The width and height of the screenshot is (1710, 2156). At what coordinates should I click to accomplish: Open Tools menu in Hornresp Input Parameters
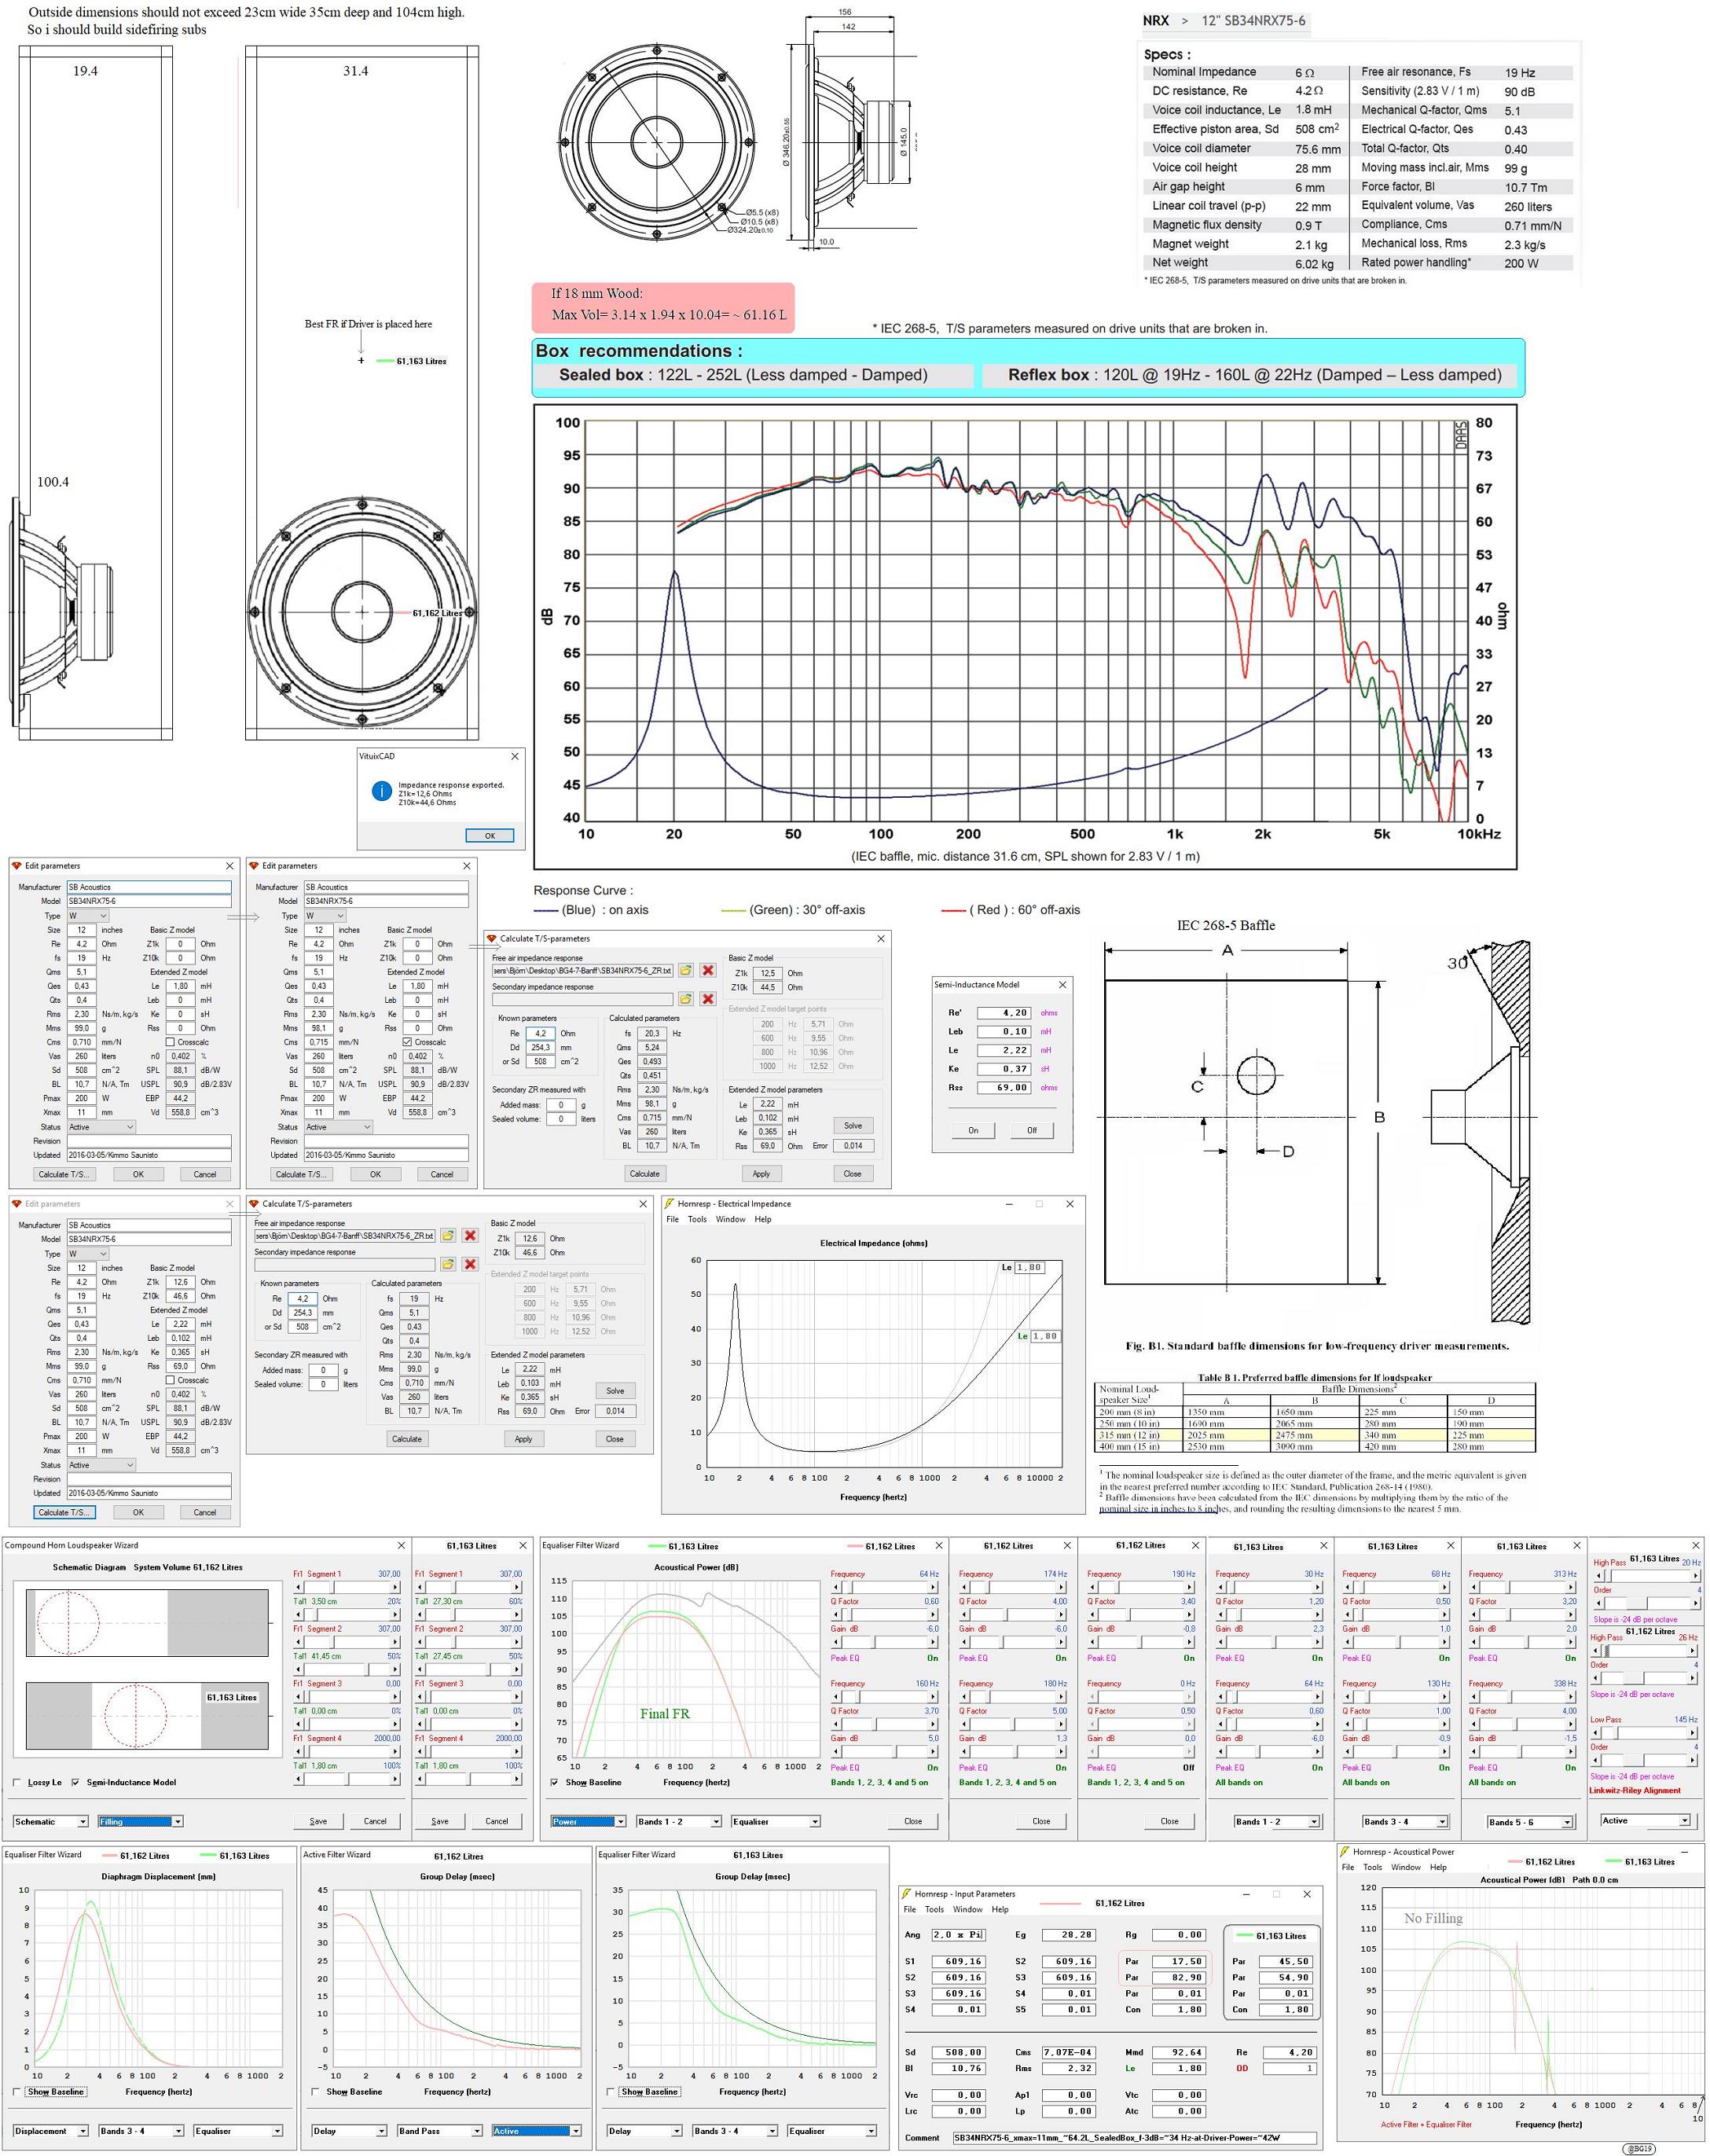coord(934,1909)
